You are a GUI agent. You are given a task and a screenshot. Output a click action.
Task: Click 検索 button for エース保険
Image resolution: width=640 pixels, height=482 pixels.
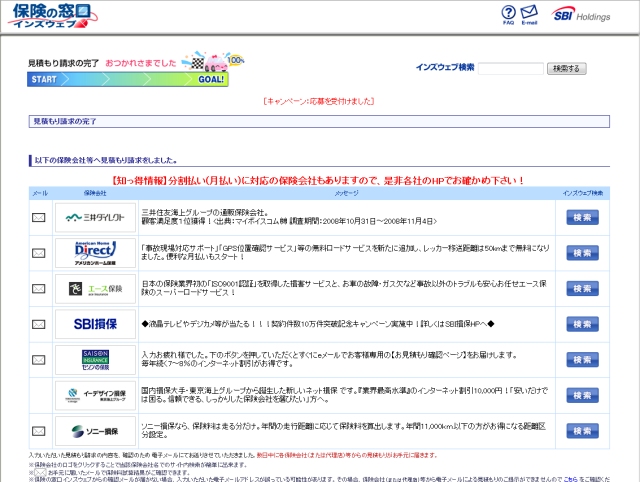(x=582, y=289)
